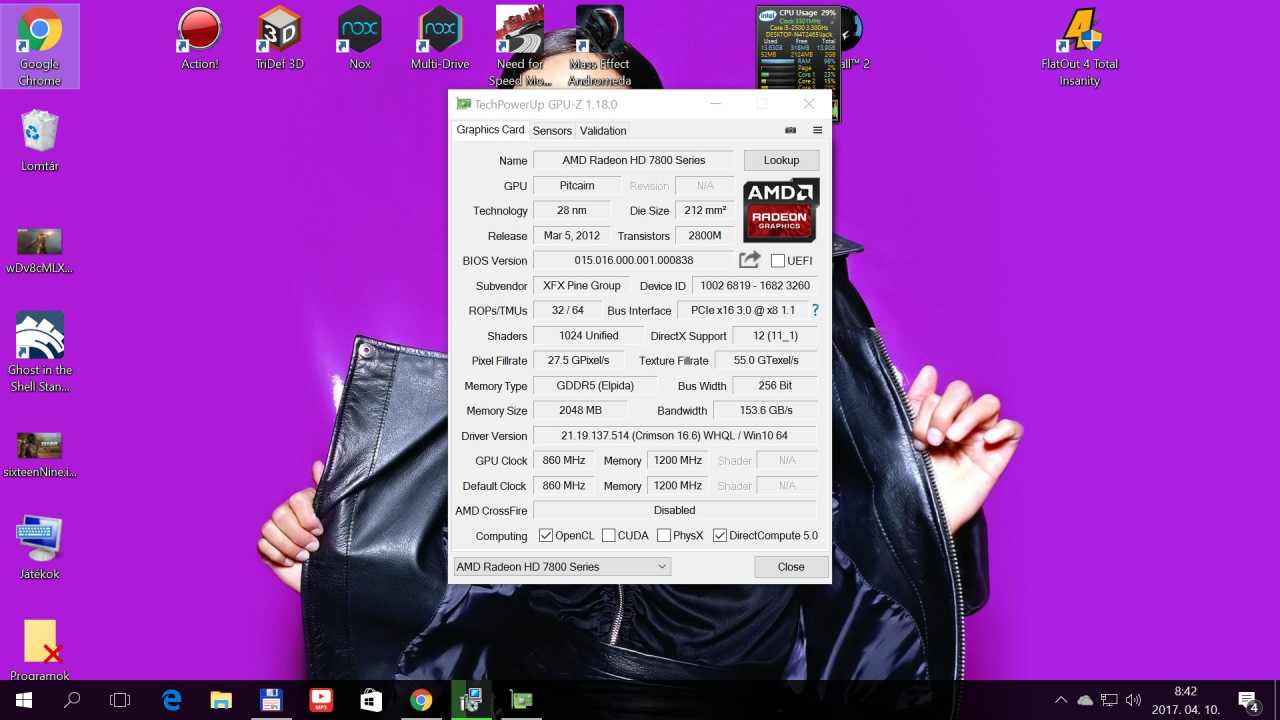Select the Multi-Drive desktop shortcut

[440, 40]
